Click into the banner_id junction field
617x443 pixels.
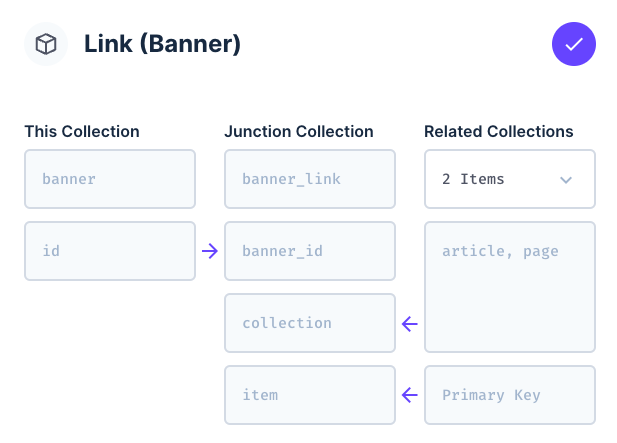click(310, 251)
